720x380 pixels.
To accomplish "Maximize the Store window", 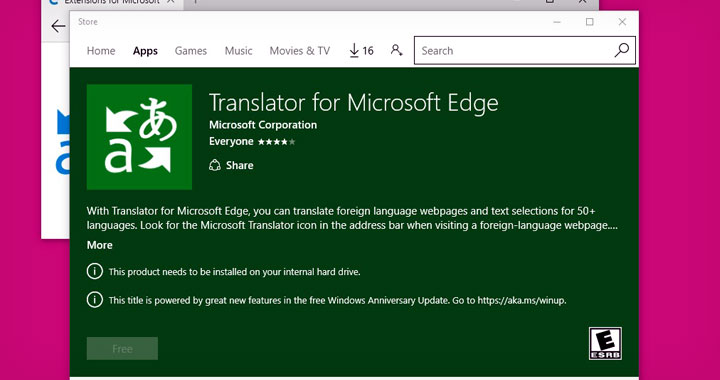I will pyautogui.click(x=590, y=22).
